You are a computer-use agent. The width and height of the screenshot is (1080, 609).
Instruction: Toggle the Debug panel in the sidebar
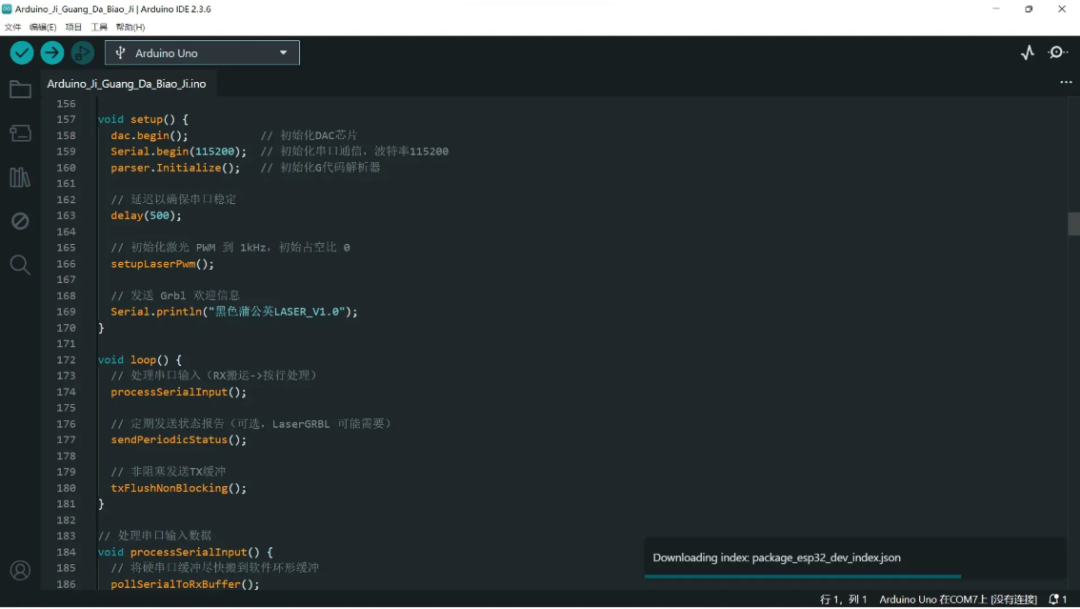click(x=20, y=221)
